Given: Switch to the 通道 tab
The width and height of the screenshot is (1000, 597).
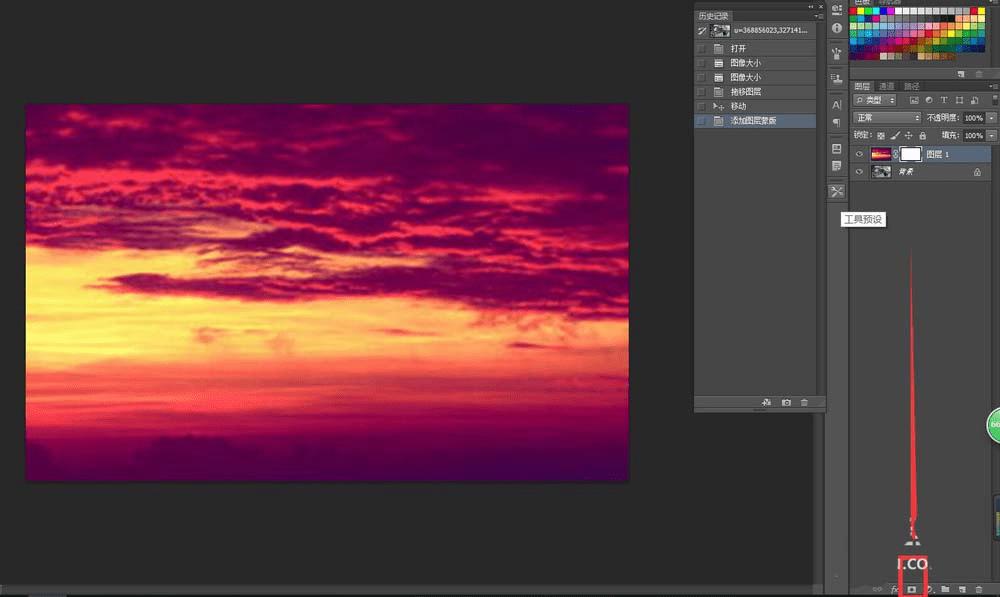Looking at the screenshot, I should click(x=887, y=86).
